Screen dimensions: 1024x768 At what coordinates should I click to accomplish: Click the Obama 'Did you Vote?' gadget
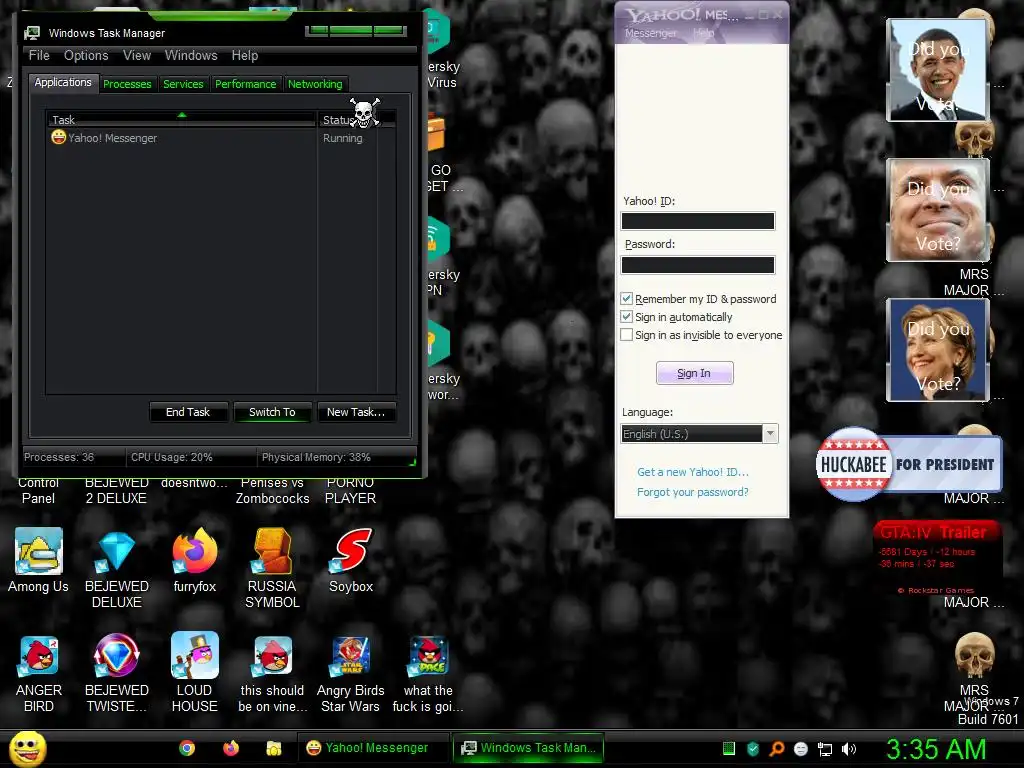tap(938, 71)
